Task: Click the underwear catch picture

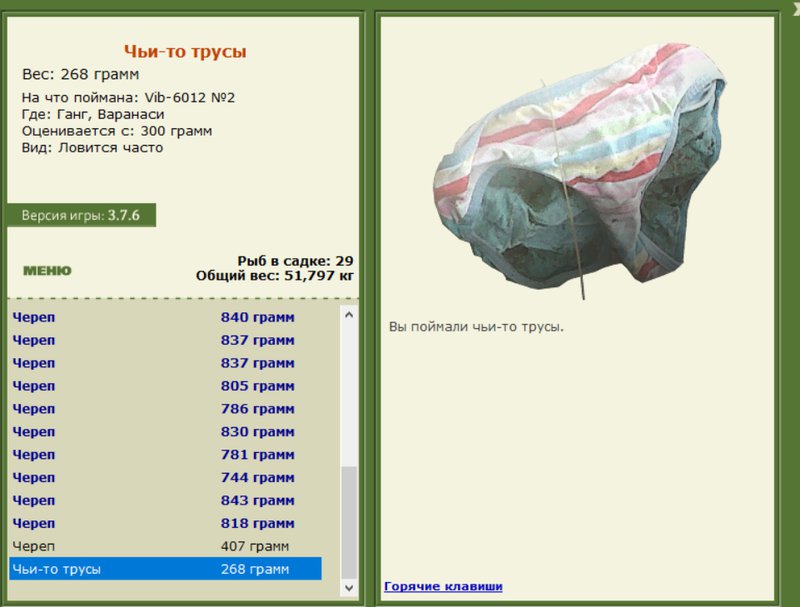Action: tap(581, 171)
